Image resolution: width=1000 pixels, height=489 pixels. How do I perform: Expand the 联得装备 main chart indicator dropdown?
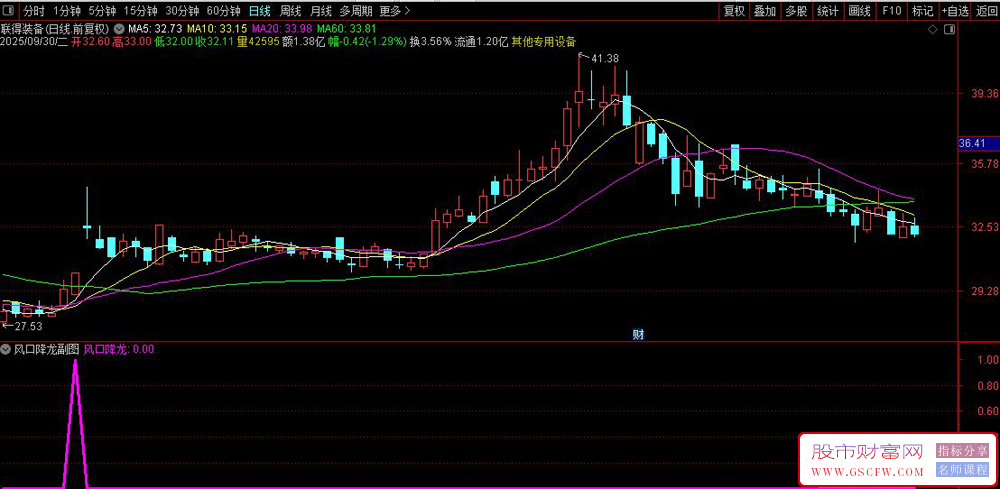[x=119, y=29]
